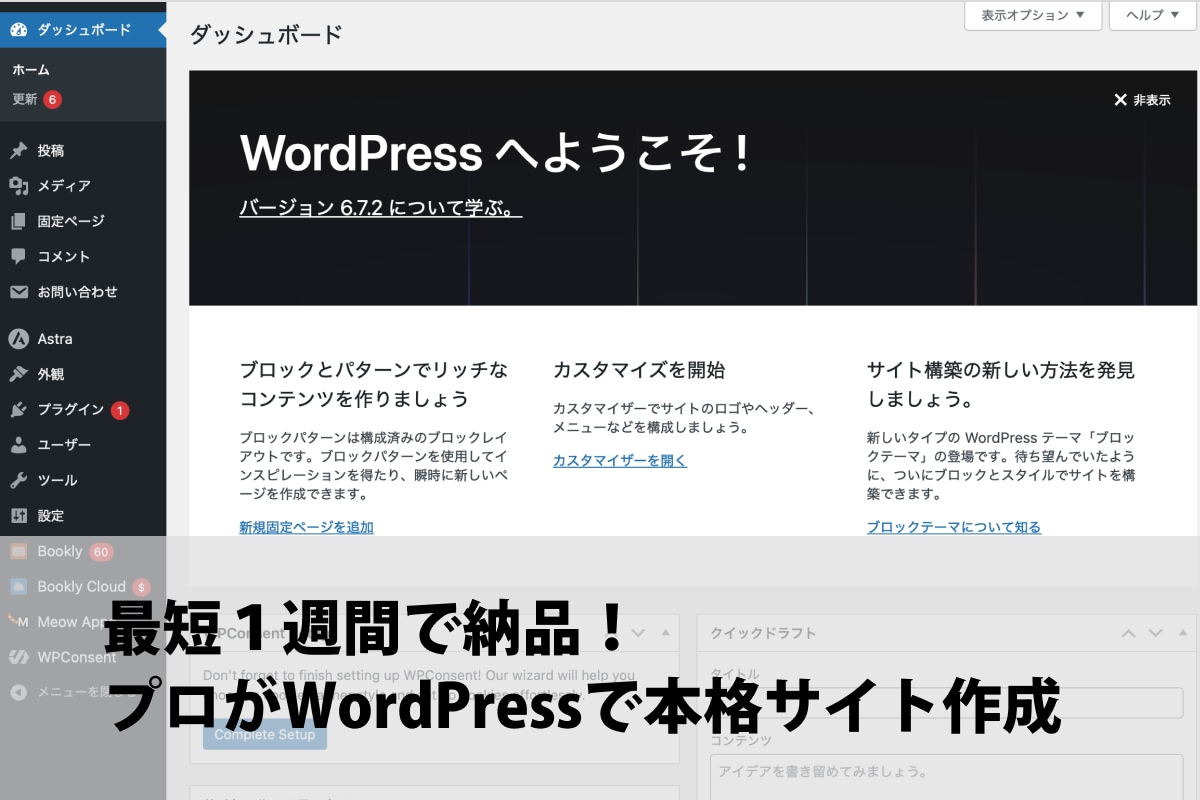Focus the タイトル input in Quick Draft
The height and width of the screenshot is (800, 1200).
[947, 703]
